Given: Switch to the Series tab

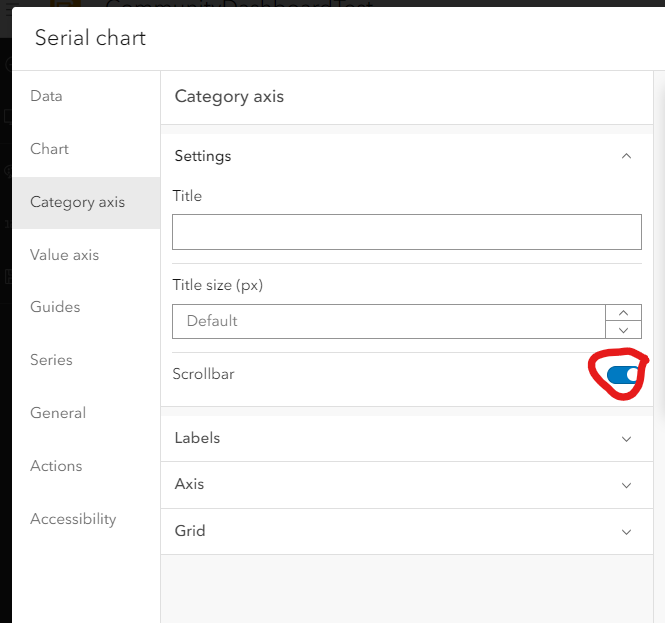Looking at the screenshot, I should tap(51, 360).
